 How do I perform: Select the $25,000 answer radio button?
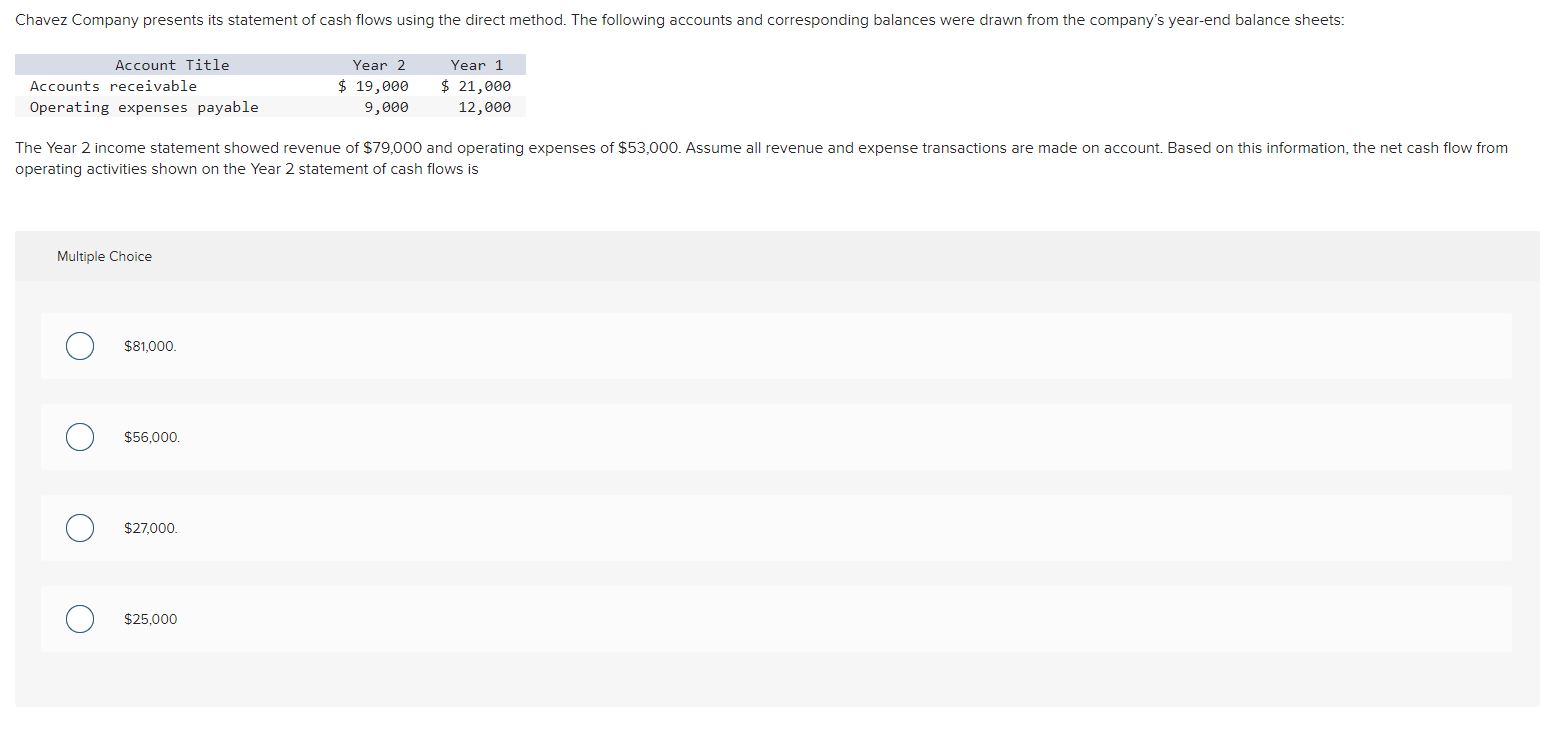(x=80, y=618)
